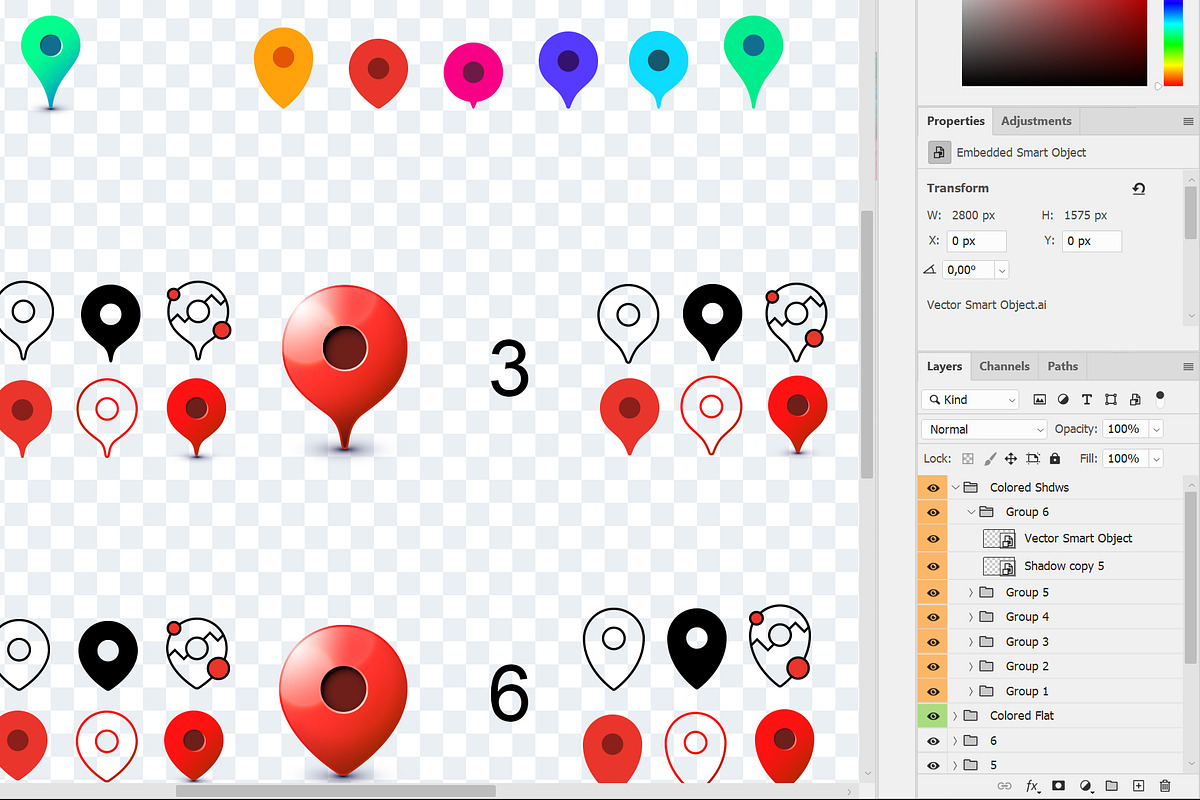The height and width of the screenshot is (800, 1200).
Task: Click the adjustment layer filter icon
Action: tap(1063, 399)
